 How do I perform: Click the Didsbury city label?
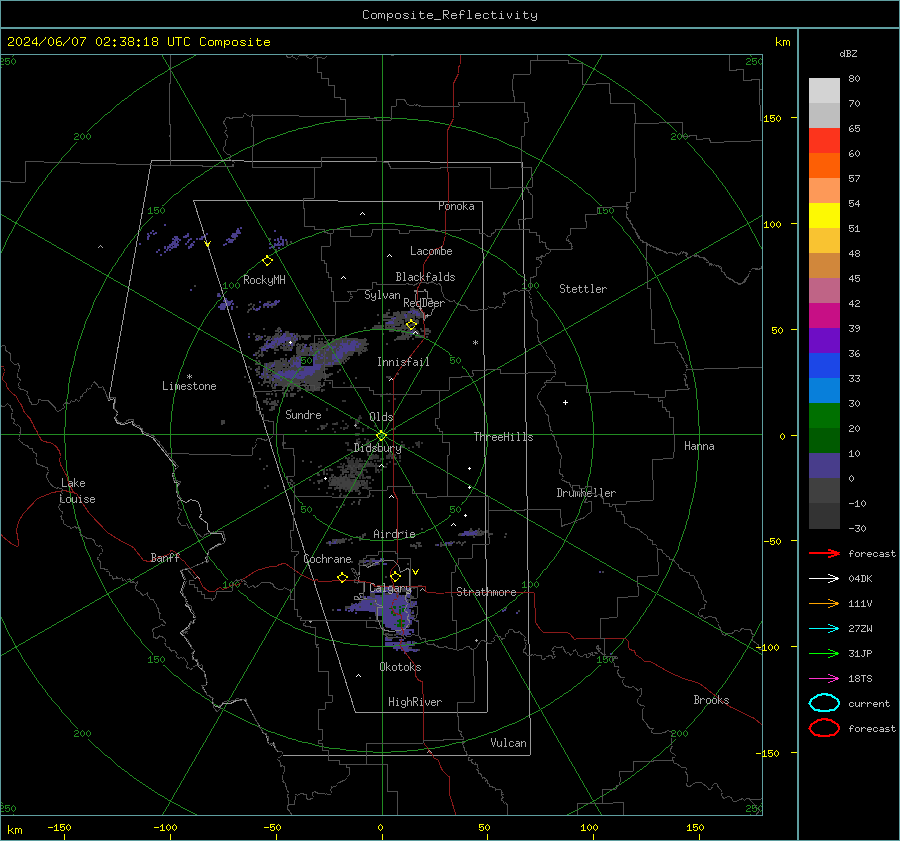[x=378, y=448]
